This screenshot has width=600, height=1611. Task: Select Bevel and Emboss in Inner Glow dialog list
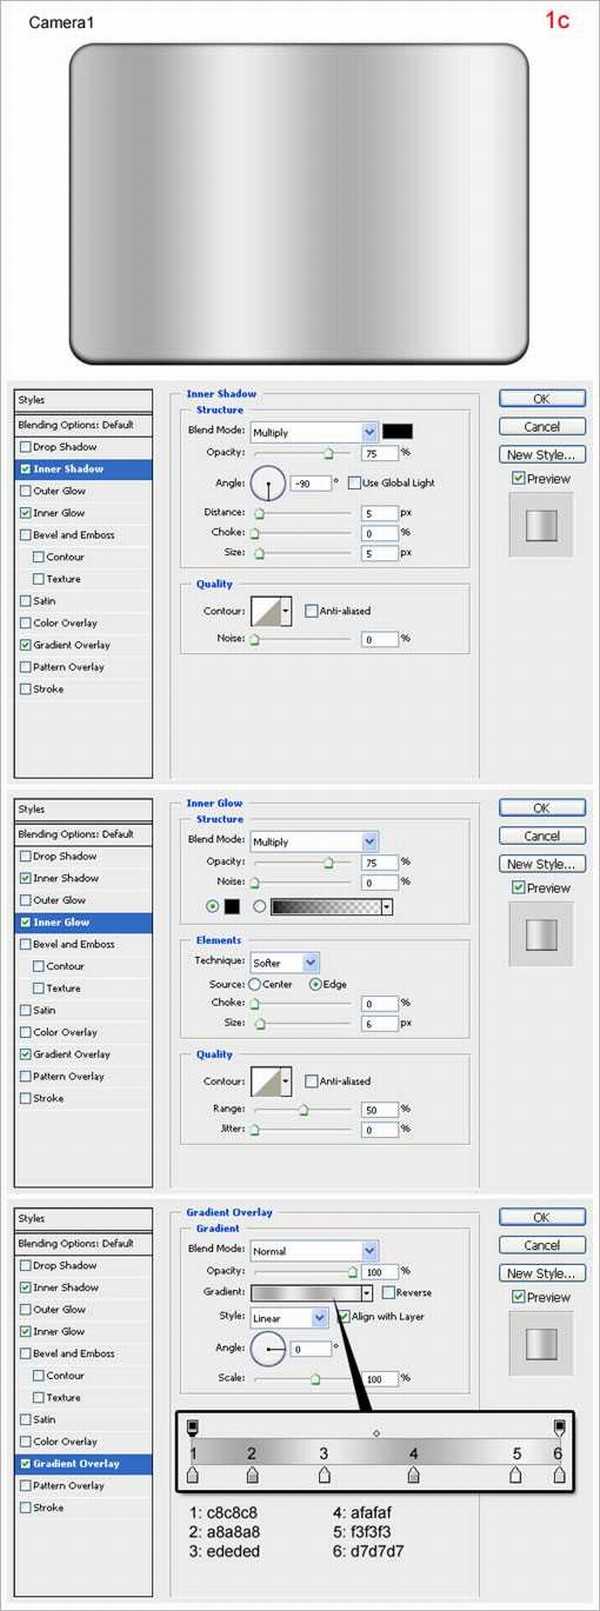73,944
